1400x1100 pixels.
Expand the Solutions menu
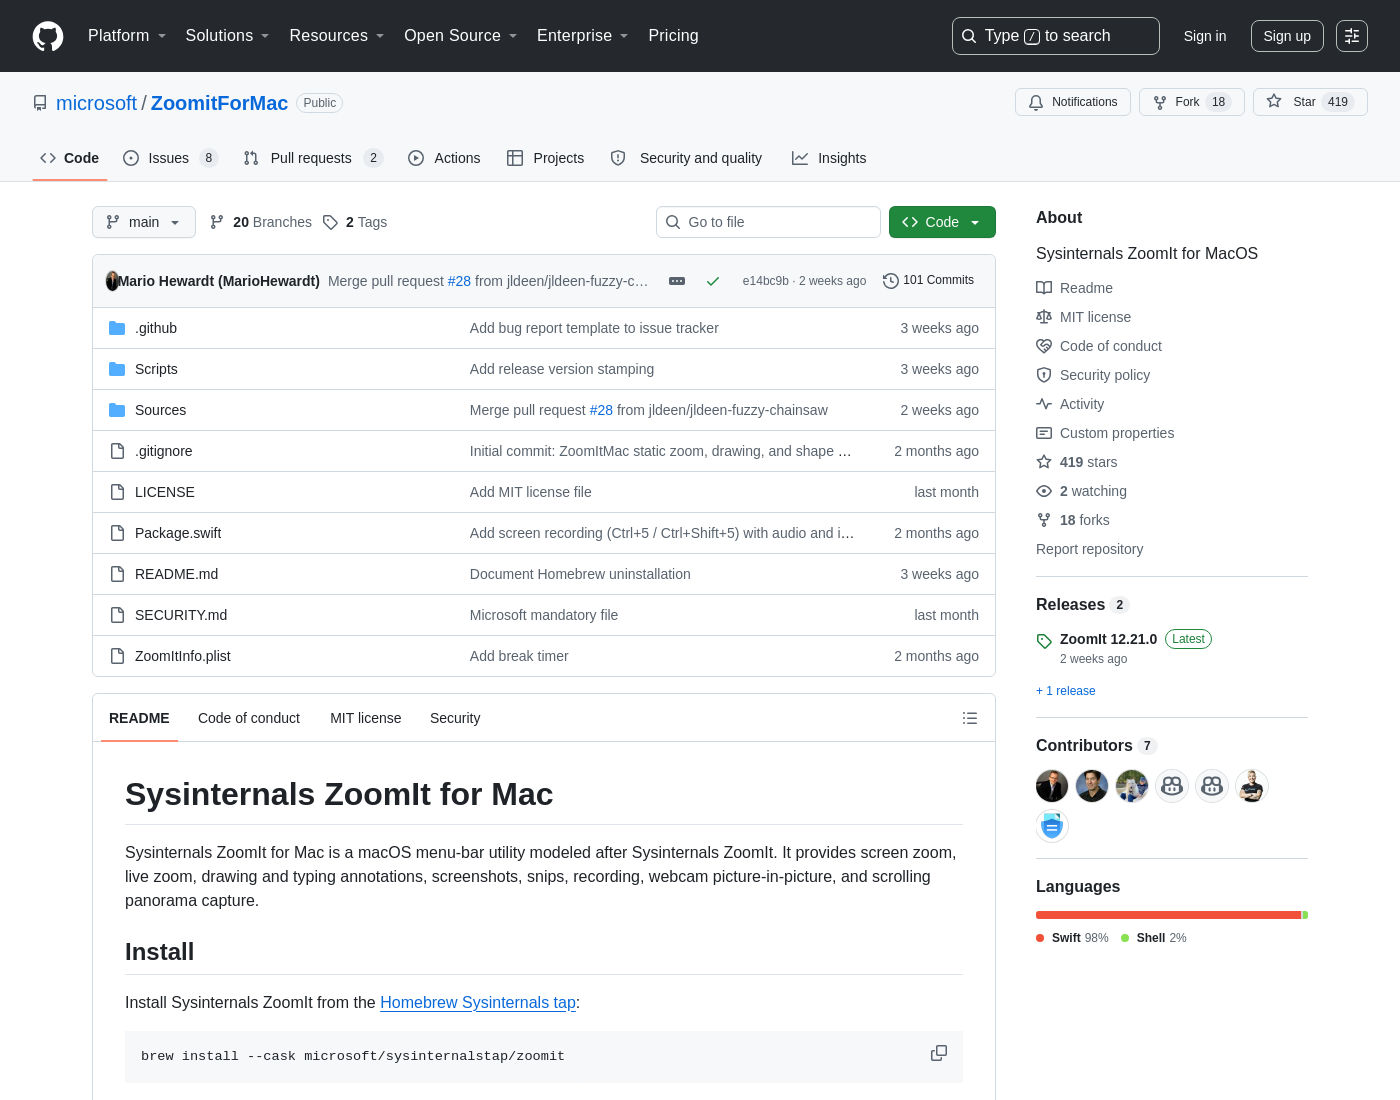click(228, 36)
